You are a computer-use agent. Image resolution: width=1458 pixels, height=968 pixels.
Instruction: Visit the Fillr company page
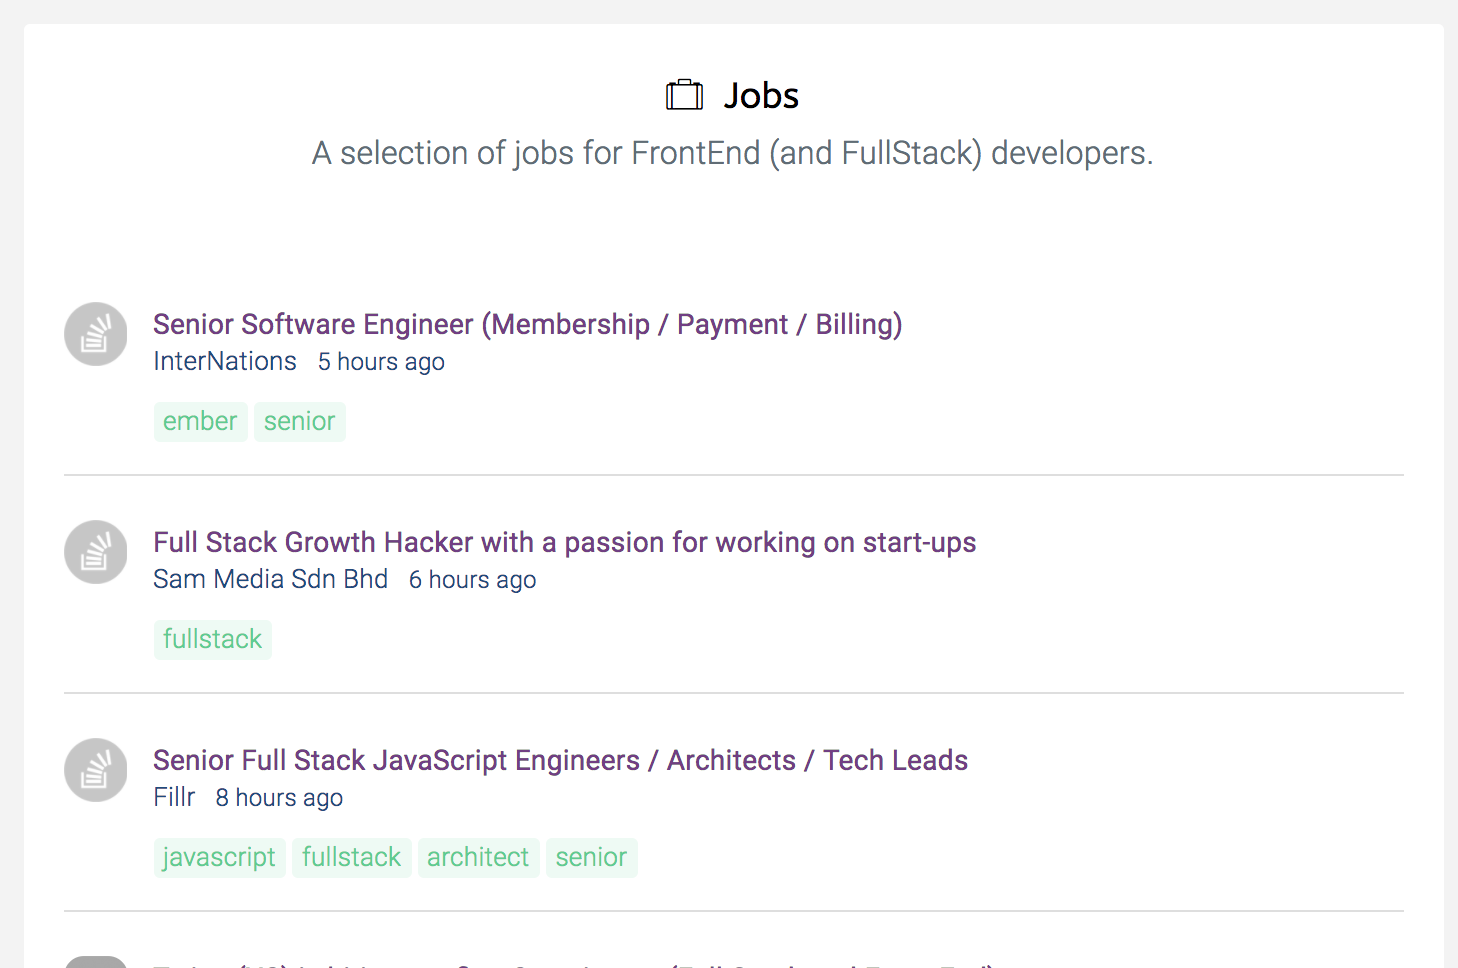(174, 797)
